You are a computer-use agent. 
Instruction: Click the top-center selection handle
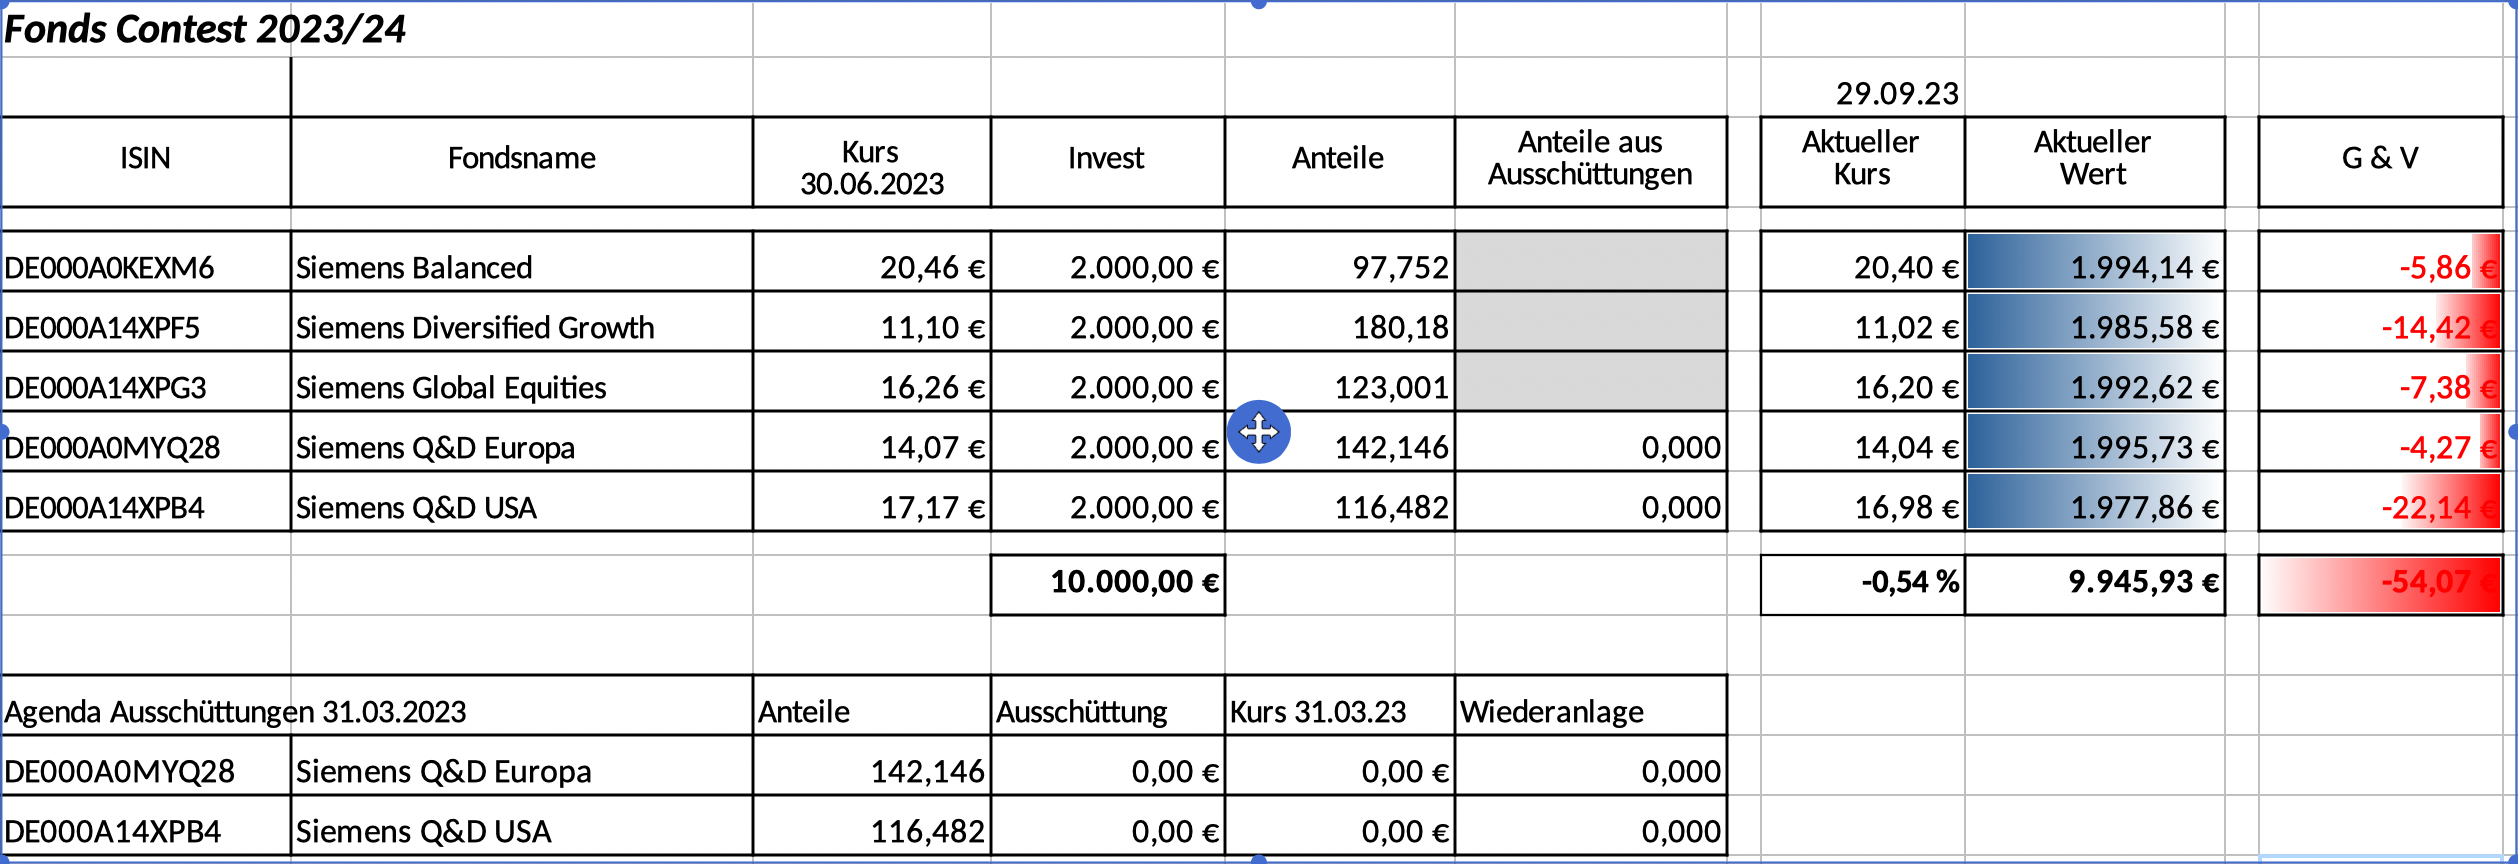pyautogui.click(x=1259, y=4)
